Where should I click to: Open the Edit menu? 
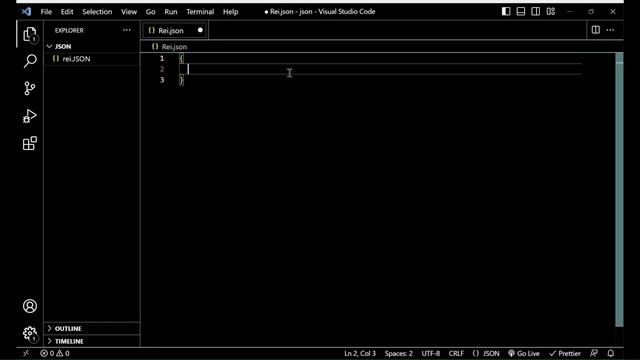pyautogui.click(x=67, y=11)
